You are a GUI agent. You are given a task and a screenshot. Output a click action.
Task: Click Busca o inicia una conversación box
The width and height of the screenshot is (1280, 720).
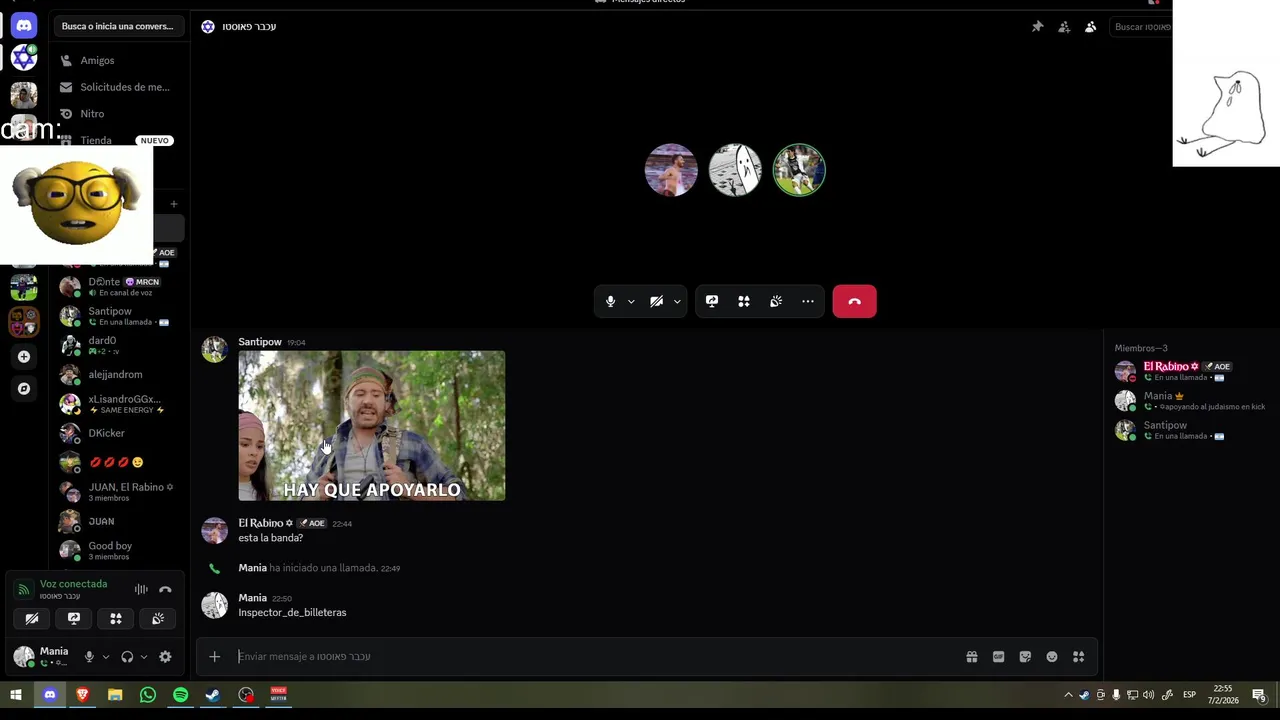click(x=118, y=26)
